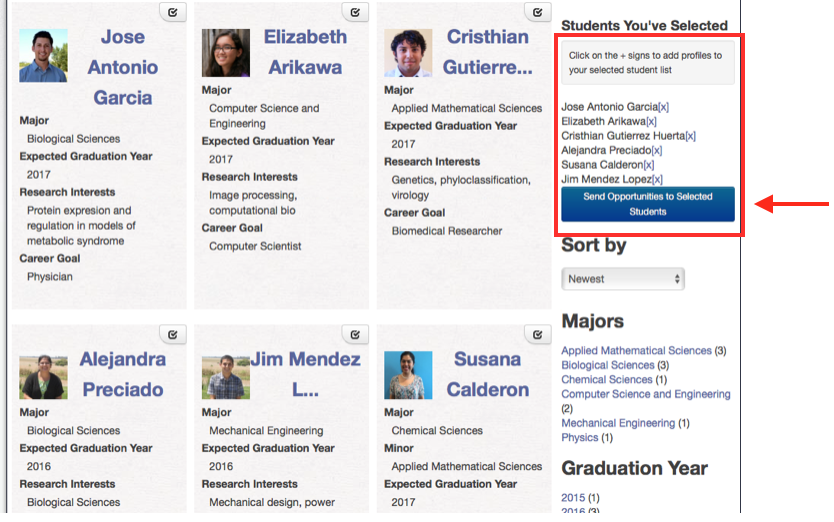Remove Jim Mendez Lopez via [x]

(x=657, y=179)
